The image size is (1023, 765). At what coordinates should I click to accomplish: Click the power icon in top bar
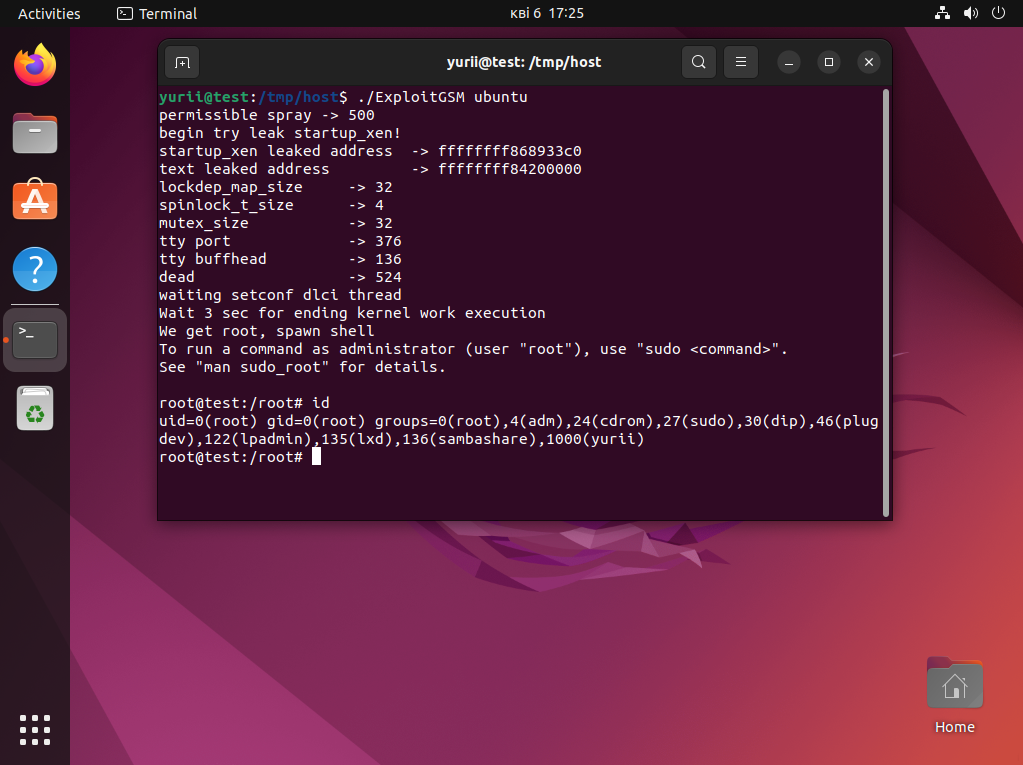tap(998, 13)
